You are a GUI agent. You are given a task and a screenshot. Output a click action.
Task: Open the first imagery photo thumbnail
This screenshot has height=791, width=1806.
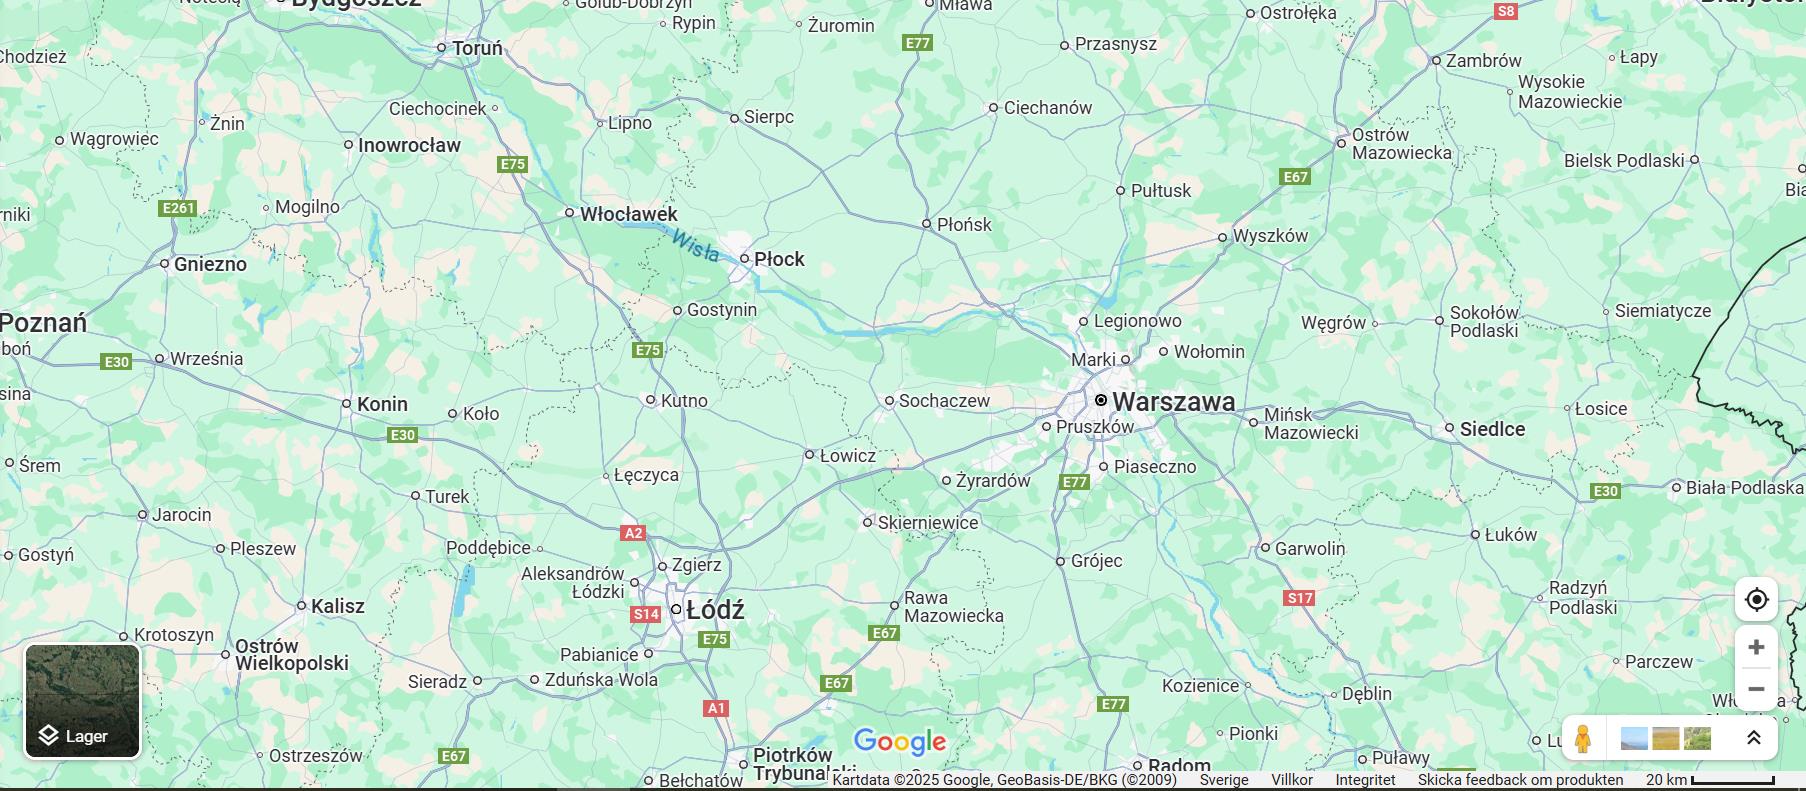point(1634,739)
